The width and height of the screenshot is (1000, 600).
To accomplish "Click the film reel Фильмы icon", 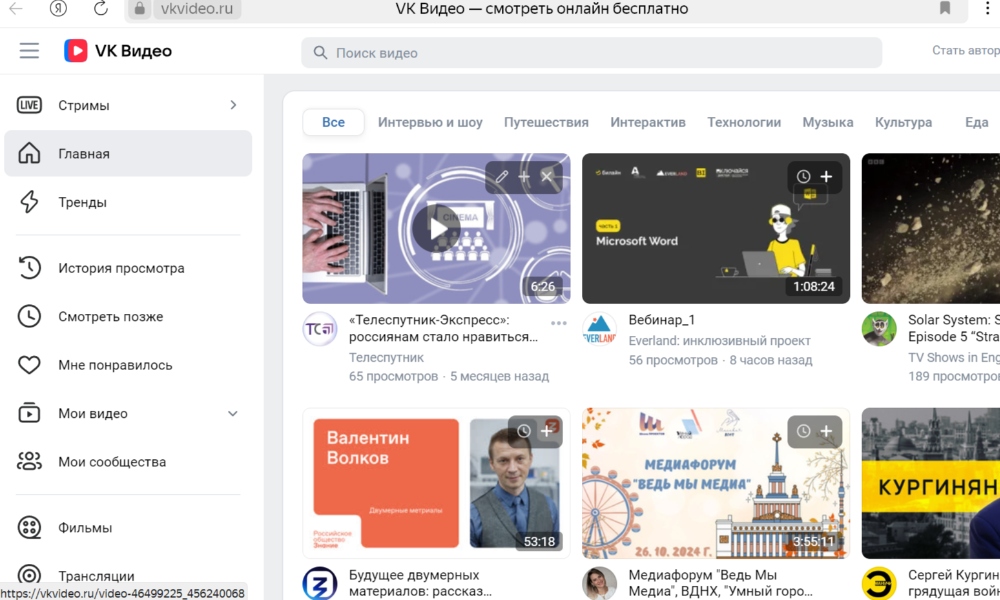I will 29,527.
